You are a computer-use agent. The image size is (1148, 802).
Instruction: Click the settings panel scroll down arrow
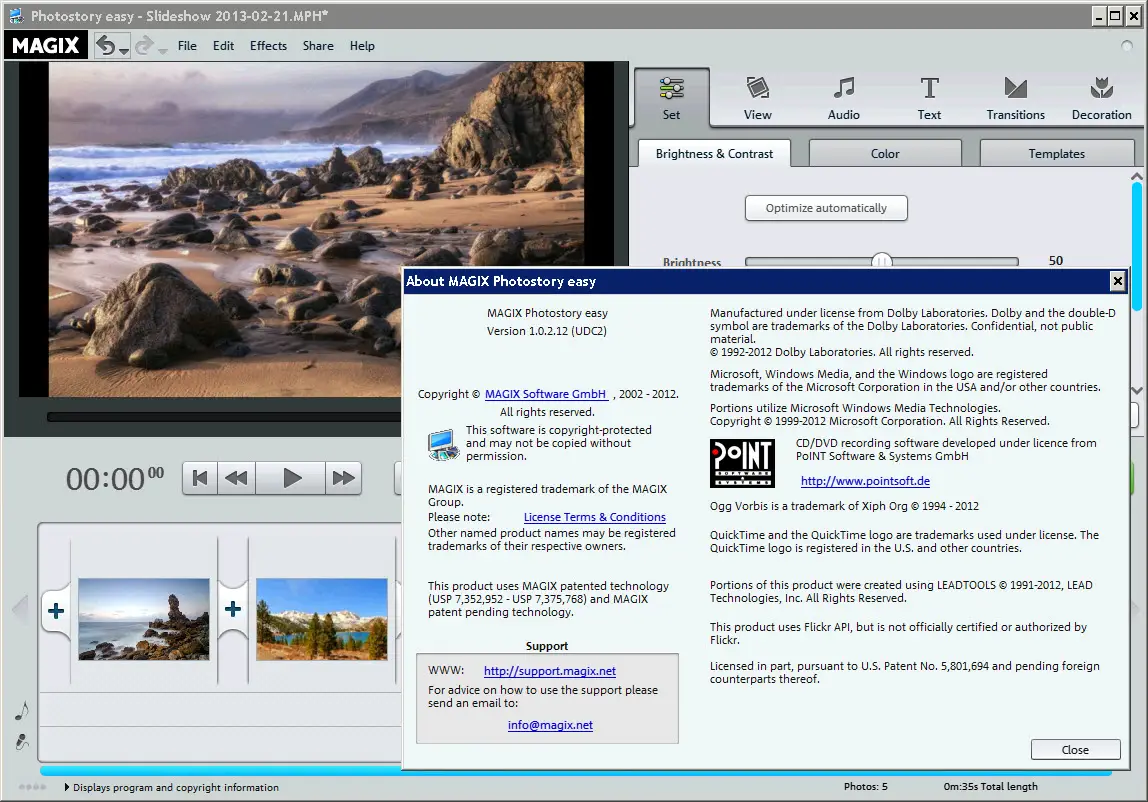pos(1136,390)
